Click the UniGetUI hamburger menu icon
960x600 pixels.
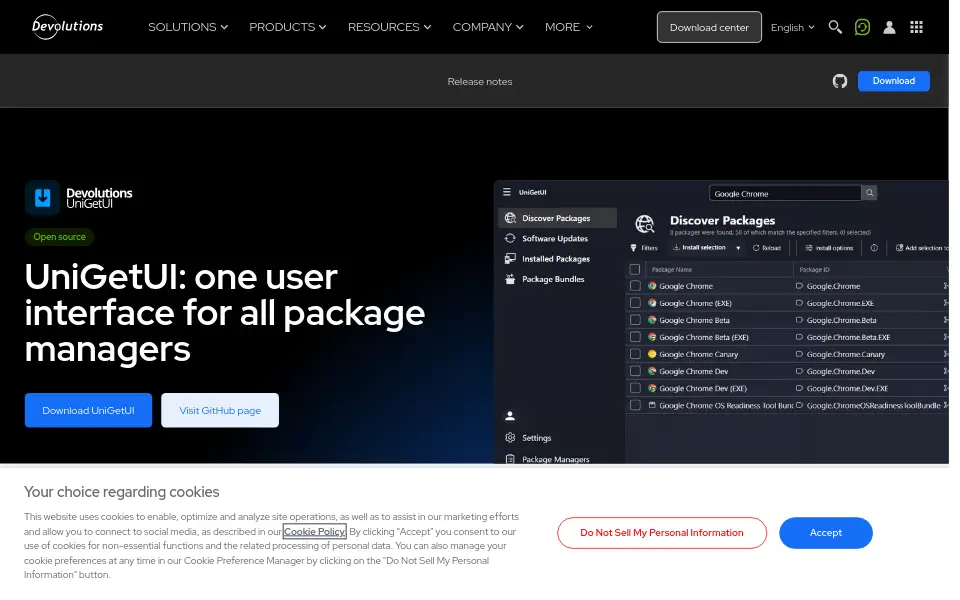(x=506, y=192)
